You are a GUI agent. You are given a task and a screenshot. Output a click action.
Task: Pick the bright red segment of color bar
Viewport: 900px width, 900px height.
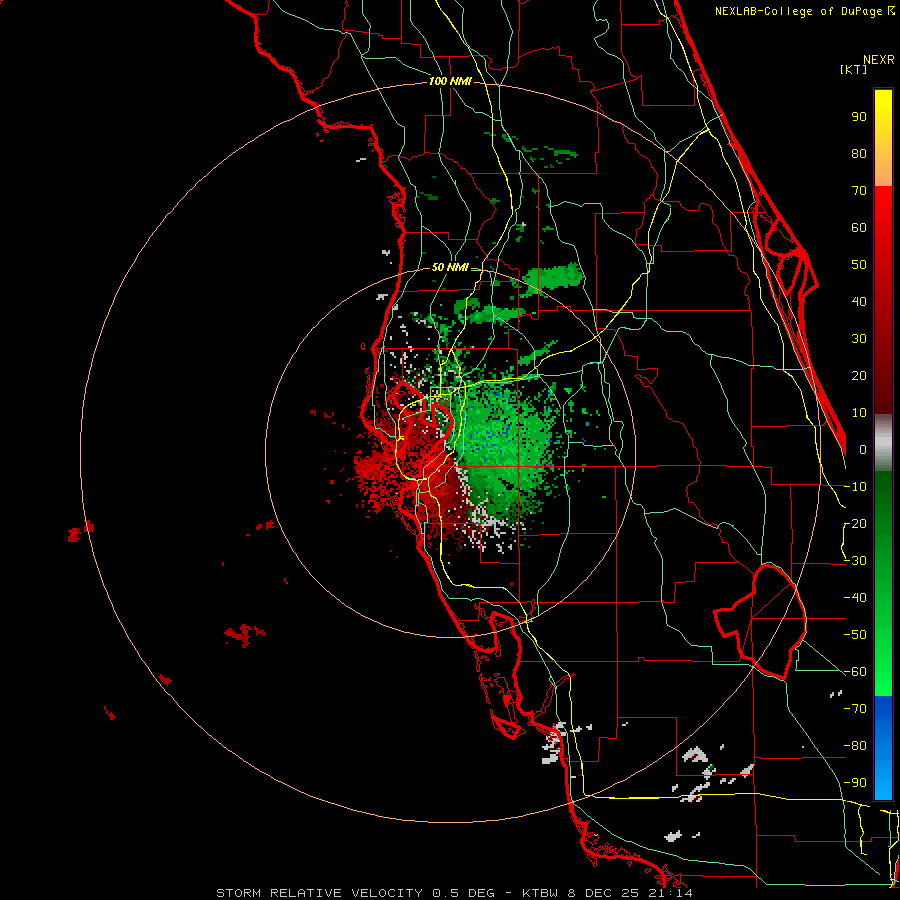[883, 300]
